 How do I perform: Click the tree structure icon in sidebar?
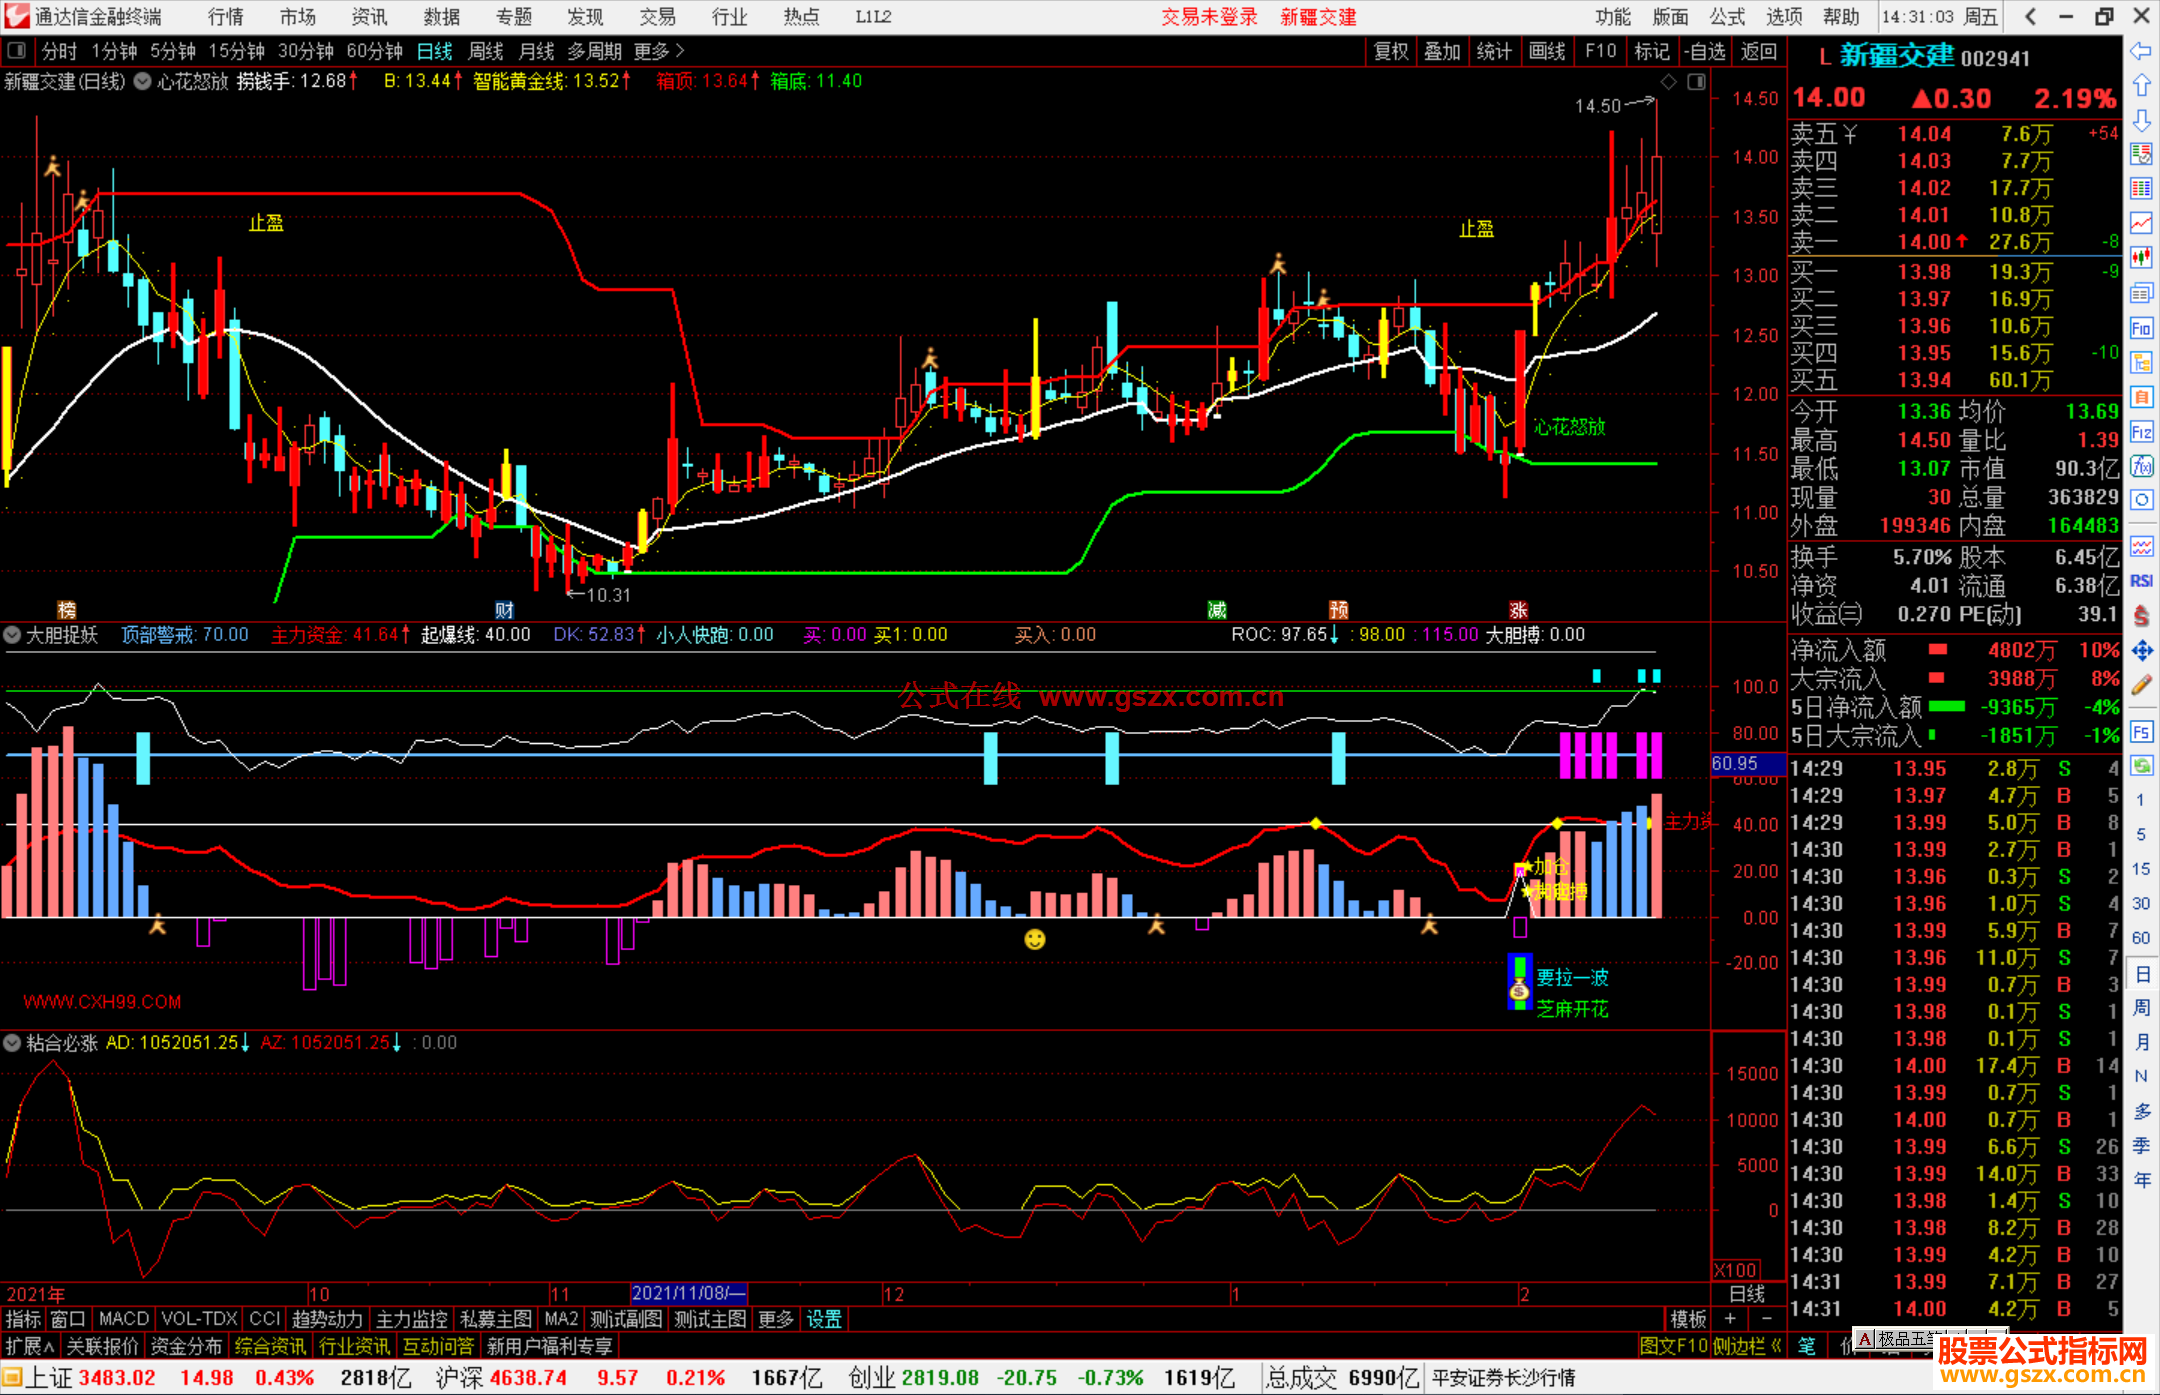click(2141, 362)
